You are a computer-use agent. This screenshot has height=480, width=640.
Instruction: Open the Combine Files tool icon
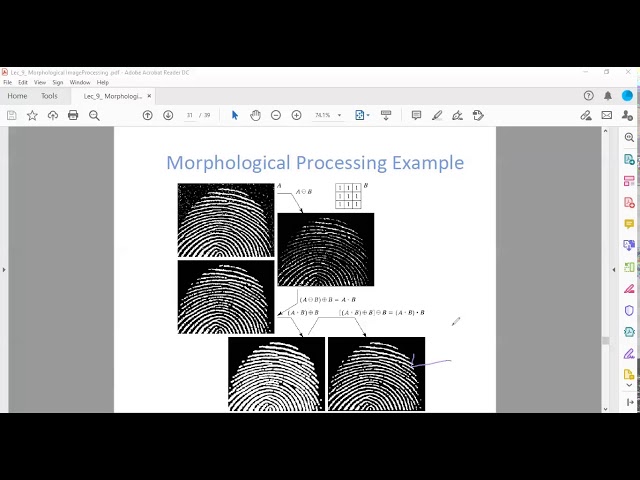(x=629, y=245)
